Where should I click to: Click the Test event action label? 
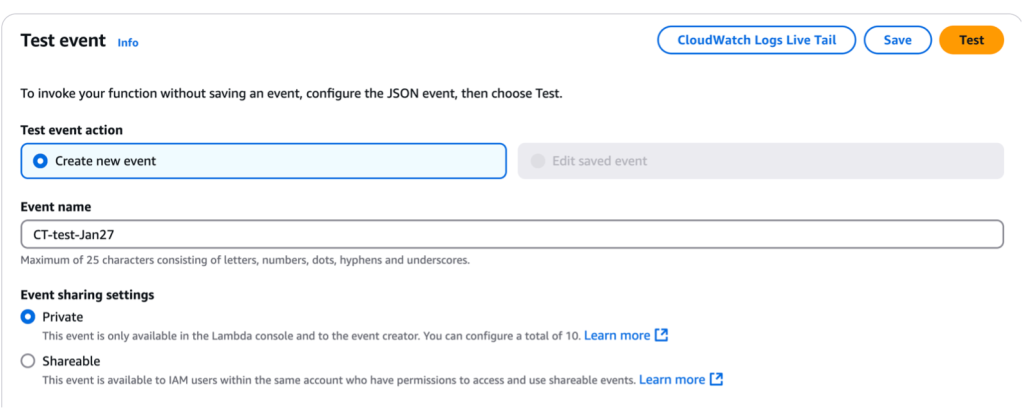pyautogui.click(x=71, y=130)
